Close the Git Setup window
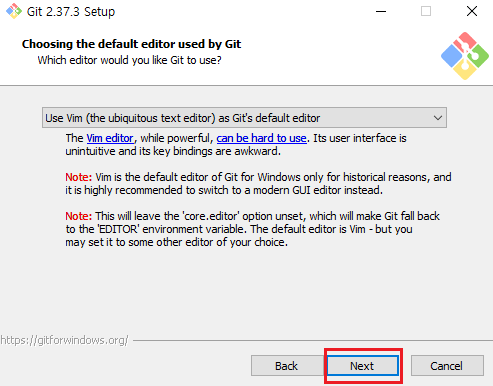493x386 pixels. point(472,12)
